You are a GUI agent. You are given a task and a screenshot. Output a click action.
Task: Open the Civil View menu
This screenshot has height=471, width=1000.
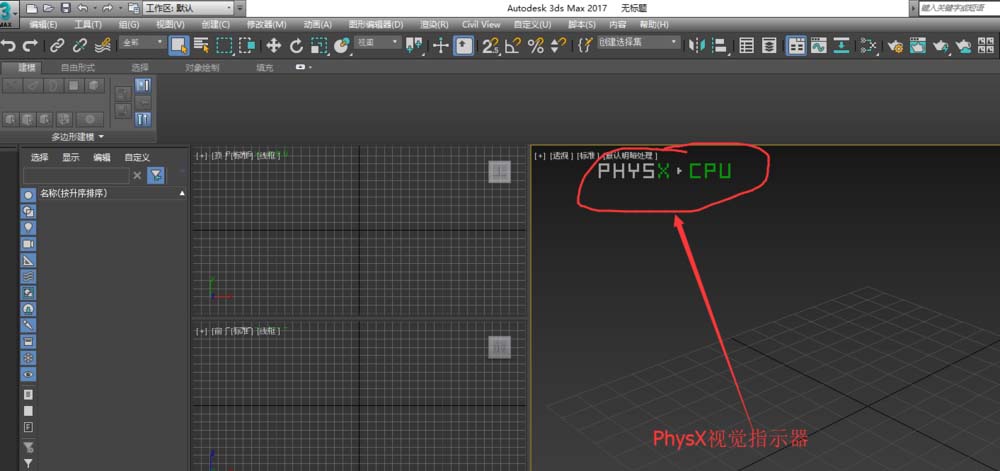click(481, 24)
